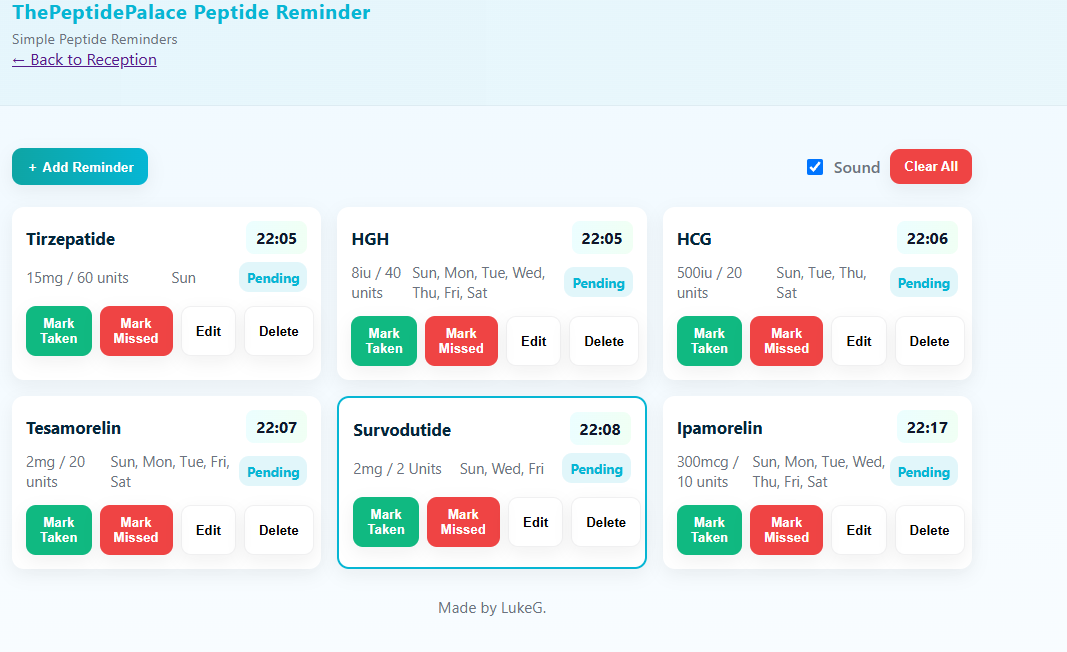
Task: Click the Add Reminder button
Action: click(80, 167)
